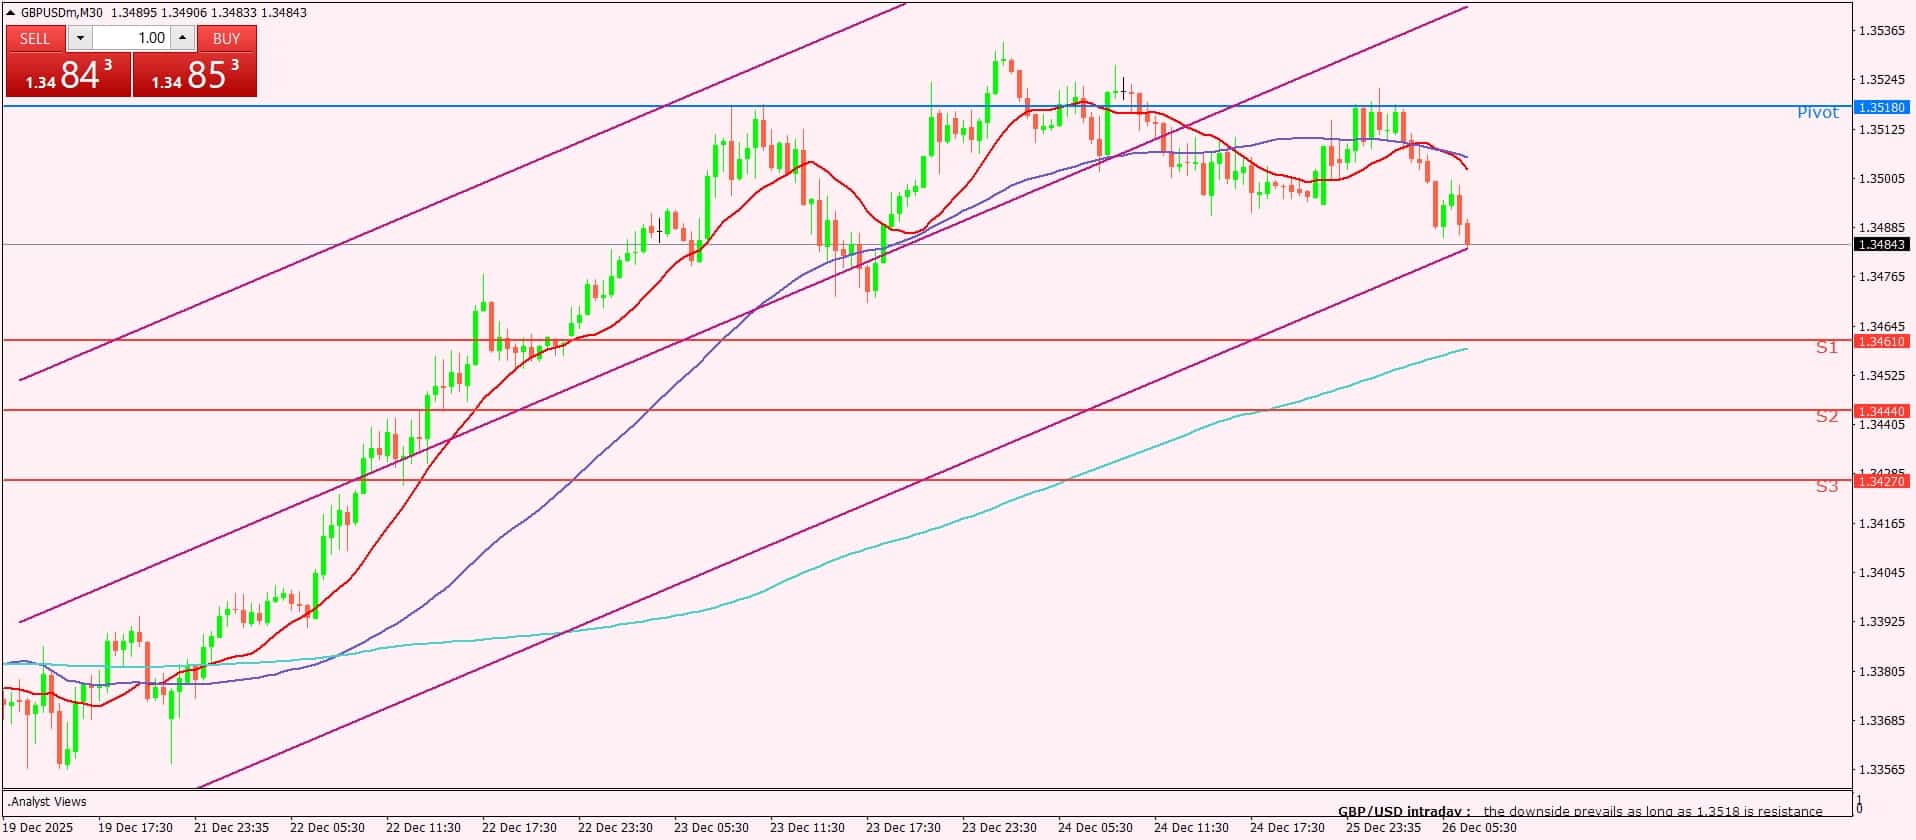Click the 1.34270 price tag on axis
Screen dimensions: 1916x840
point(1881,481)
